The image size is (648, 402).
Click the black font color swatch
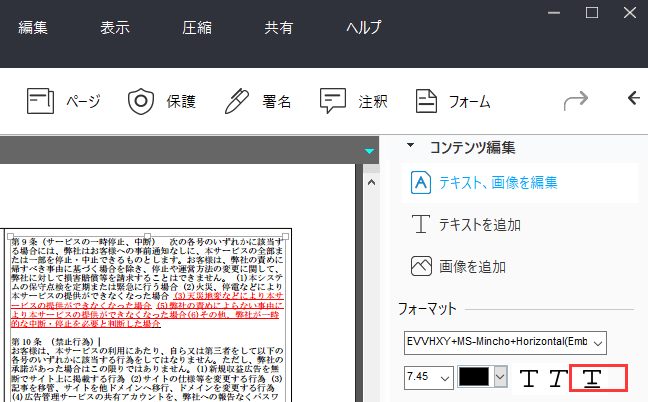474,376
